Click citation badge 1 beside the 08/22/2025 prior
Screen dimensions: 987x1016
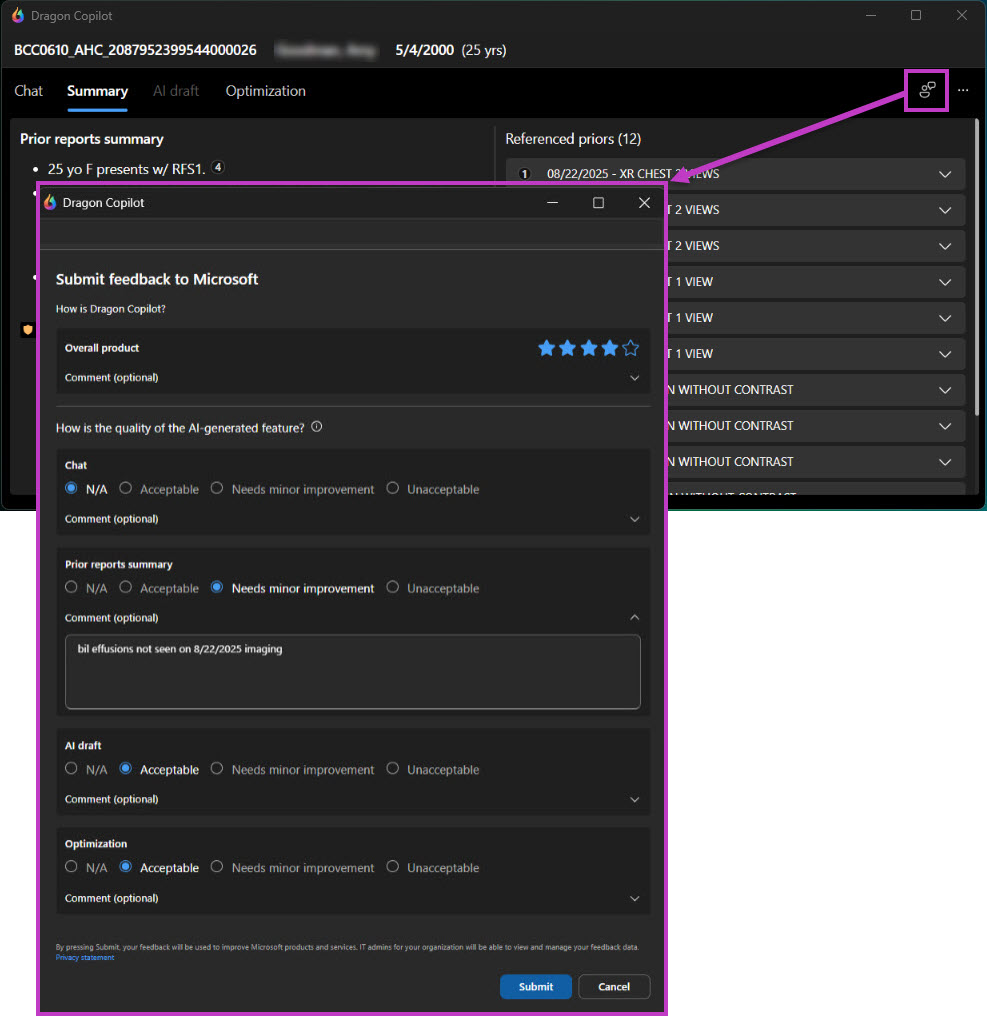[524, 173]
